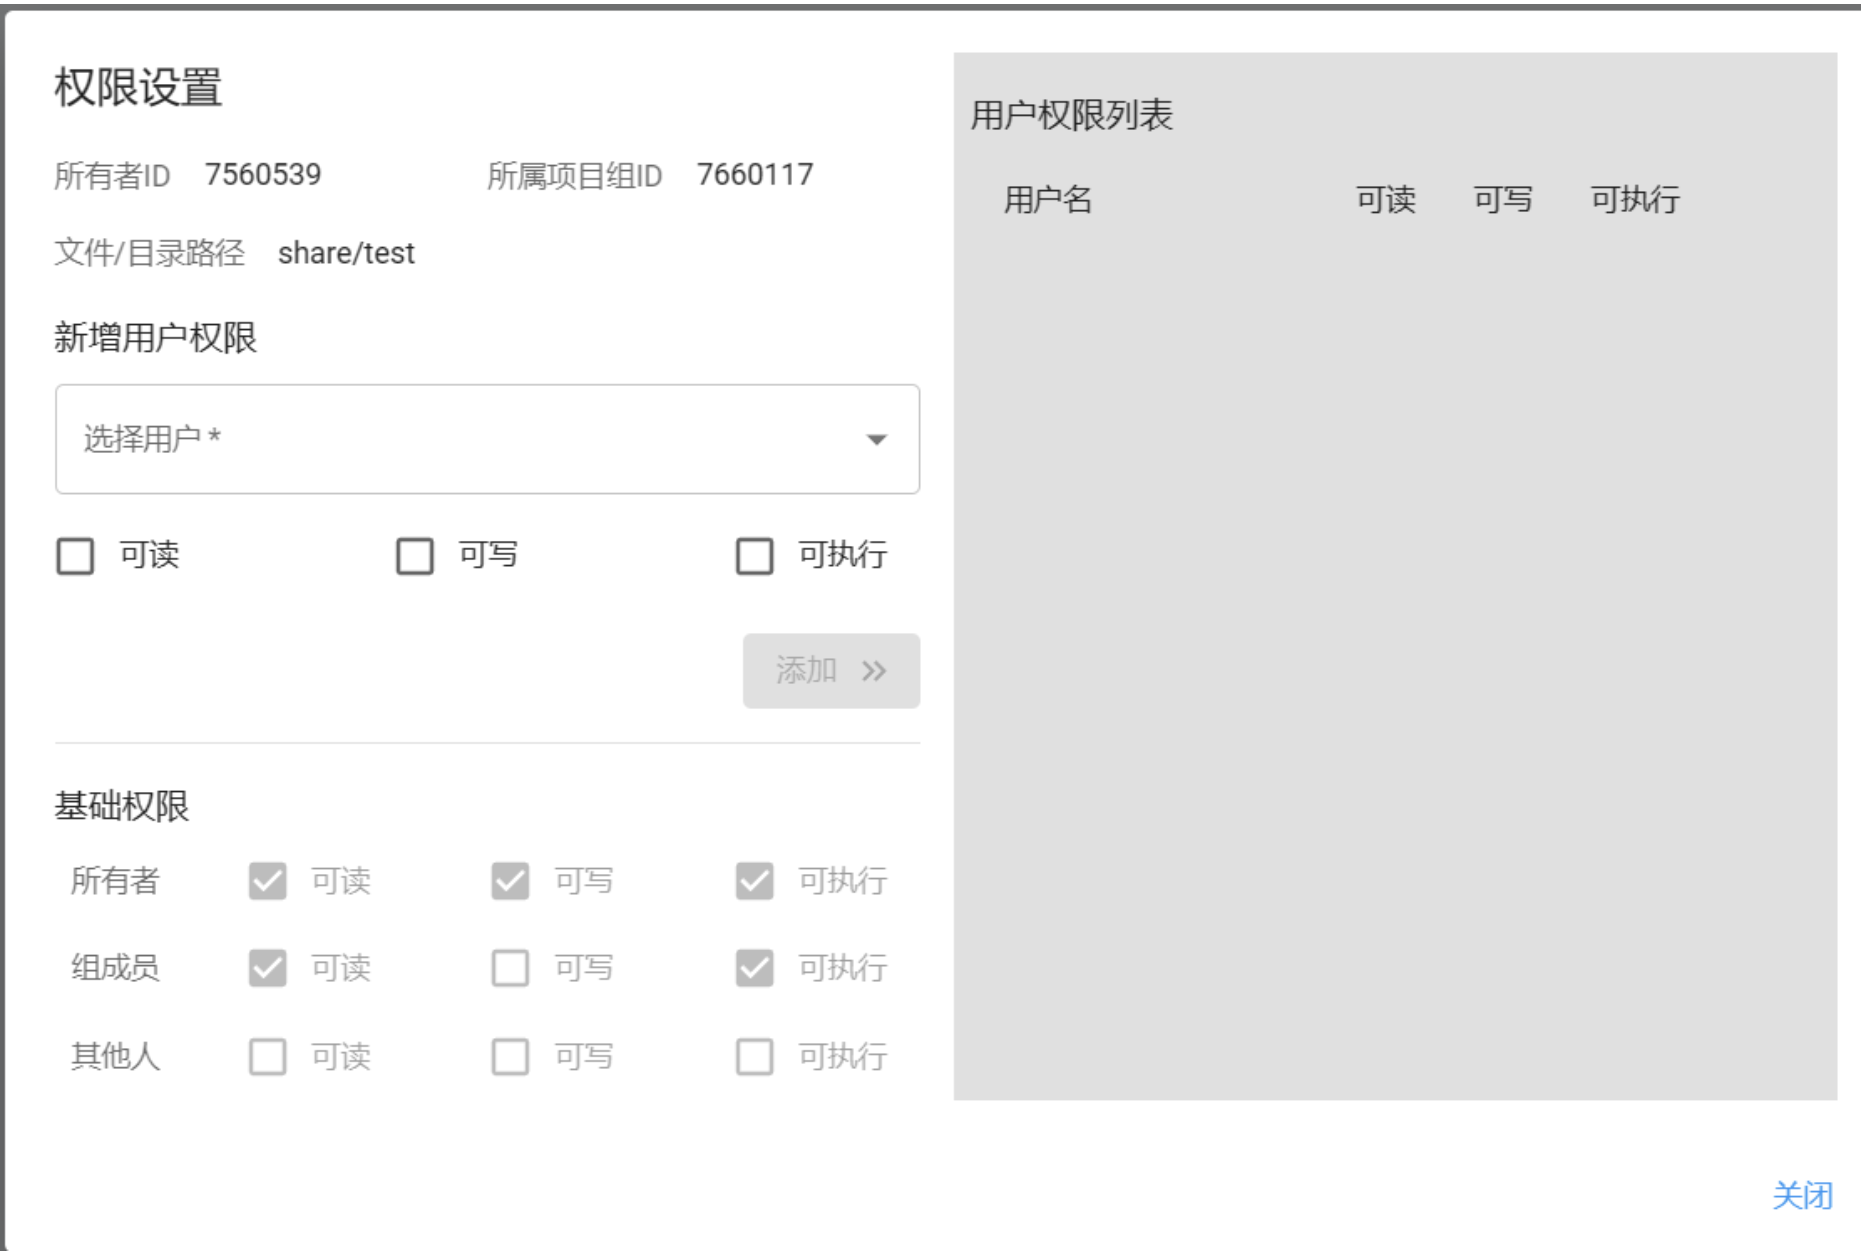Toggle 其他人 可写 checkbox

click(510, 1056)
